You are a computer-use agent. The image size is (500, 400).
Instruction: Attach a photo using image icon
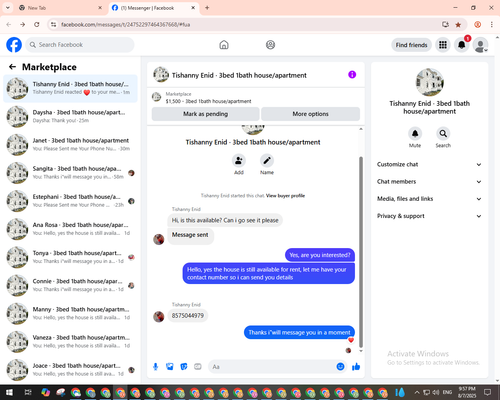tap(170, 367)
